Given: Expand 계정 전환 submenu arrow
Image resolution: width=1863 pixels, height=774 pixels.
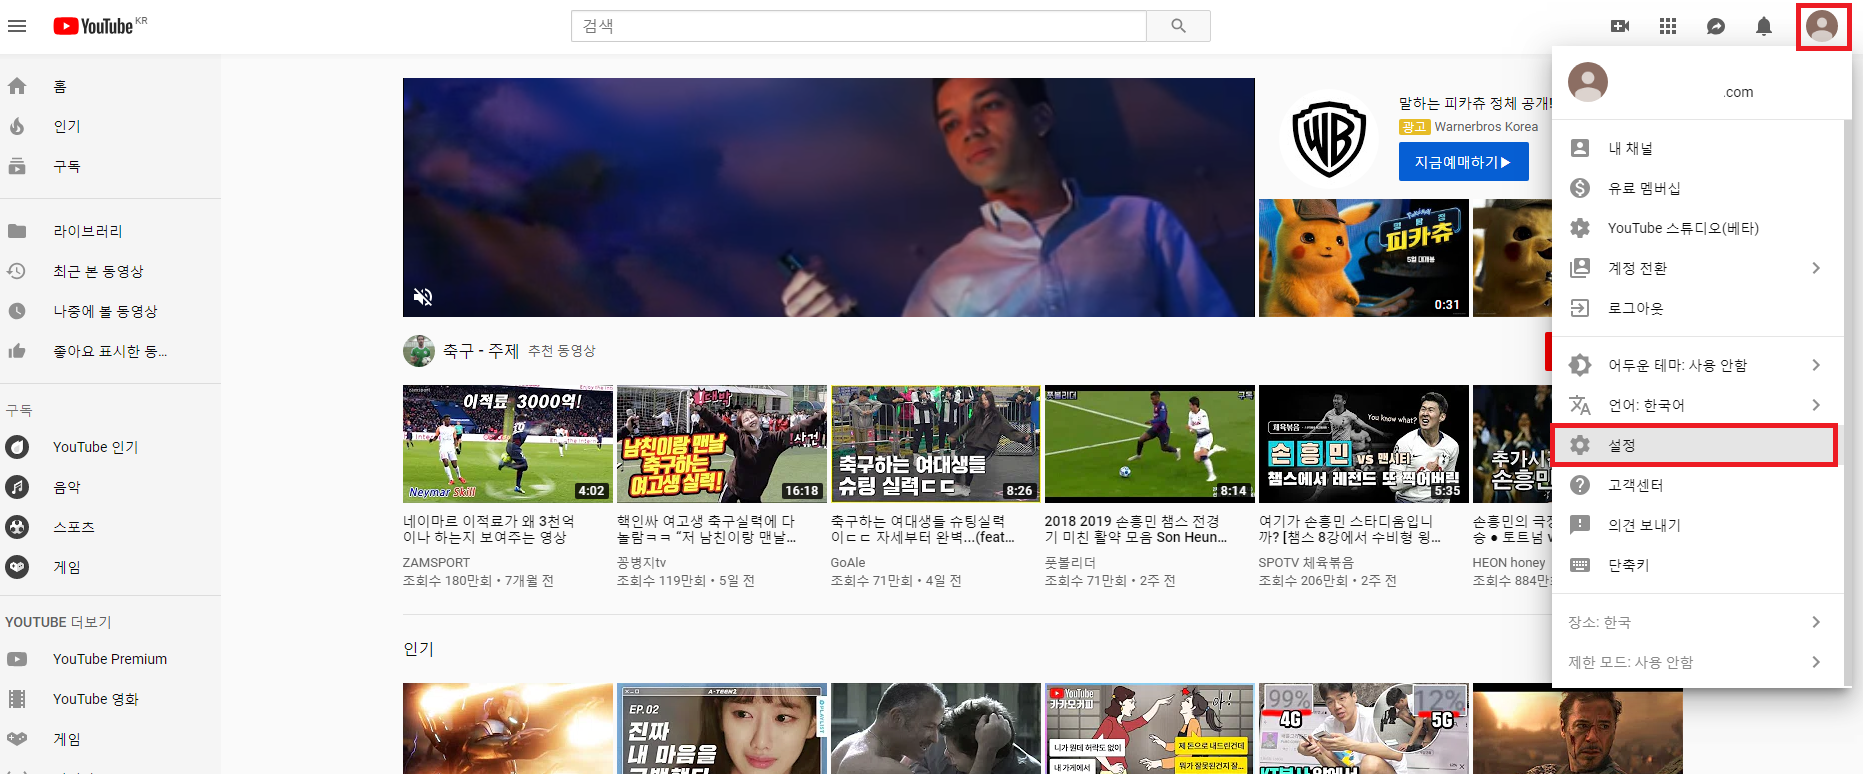Looking at the screenshot, I should click(1816, 268).
